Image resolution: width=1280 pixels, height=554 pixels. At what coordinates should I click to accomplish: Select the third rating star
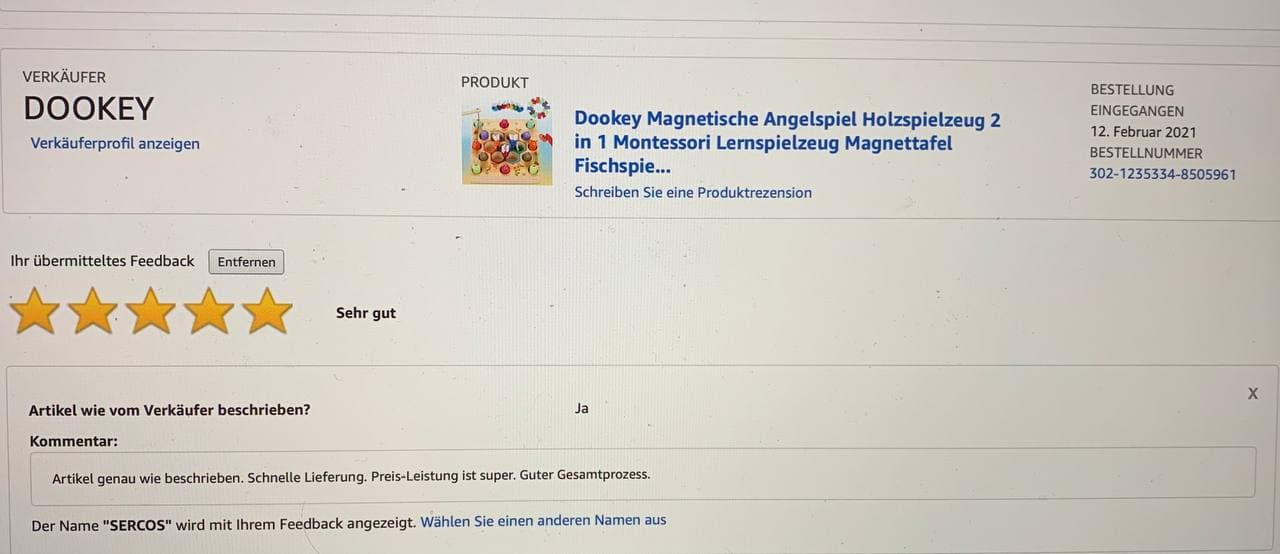(151, 311)
